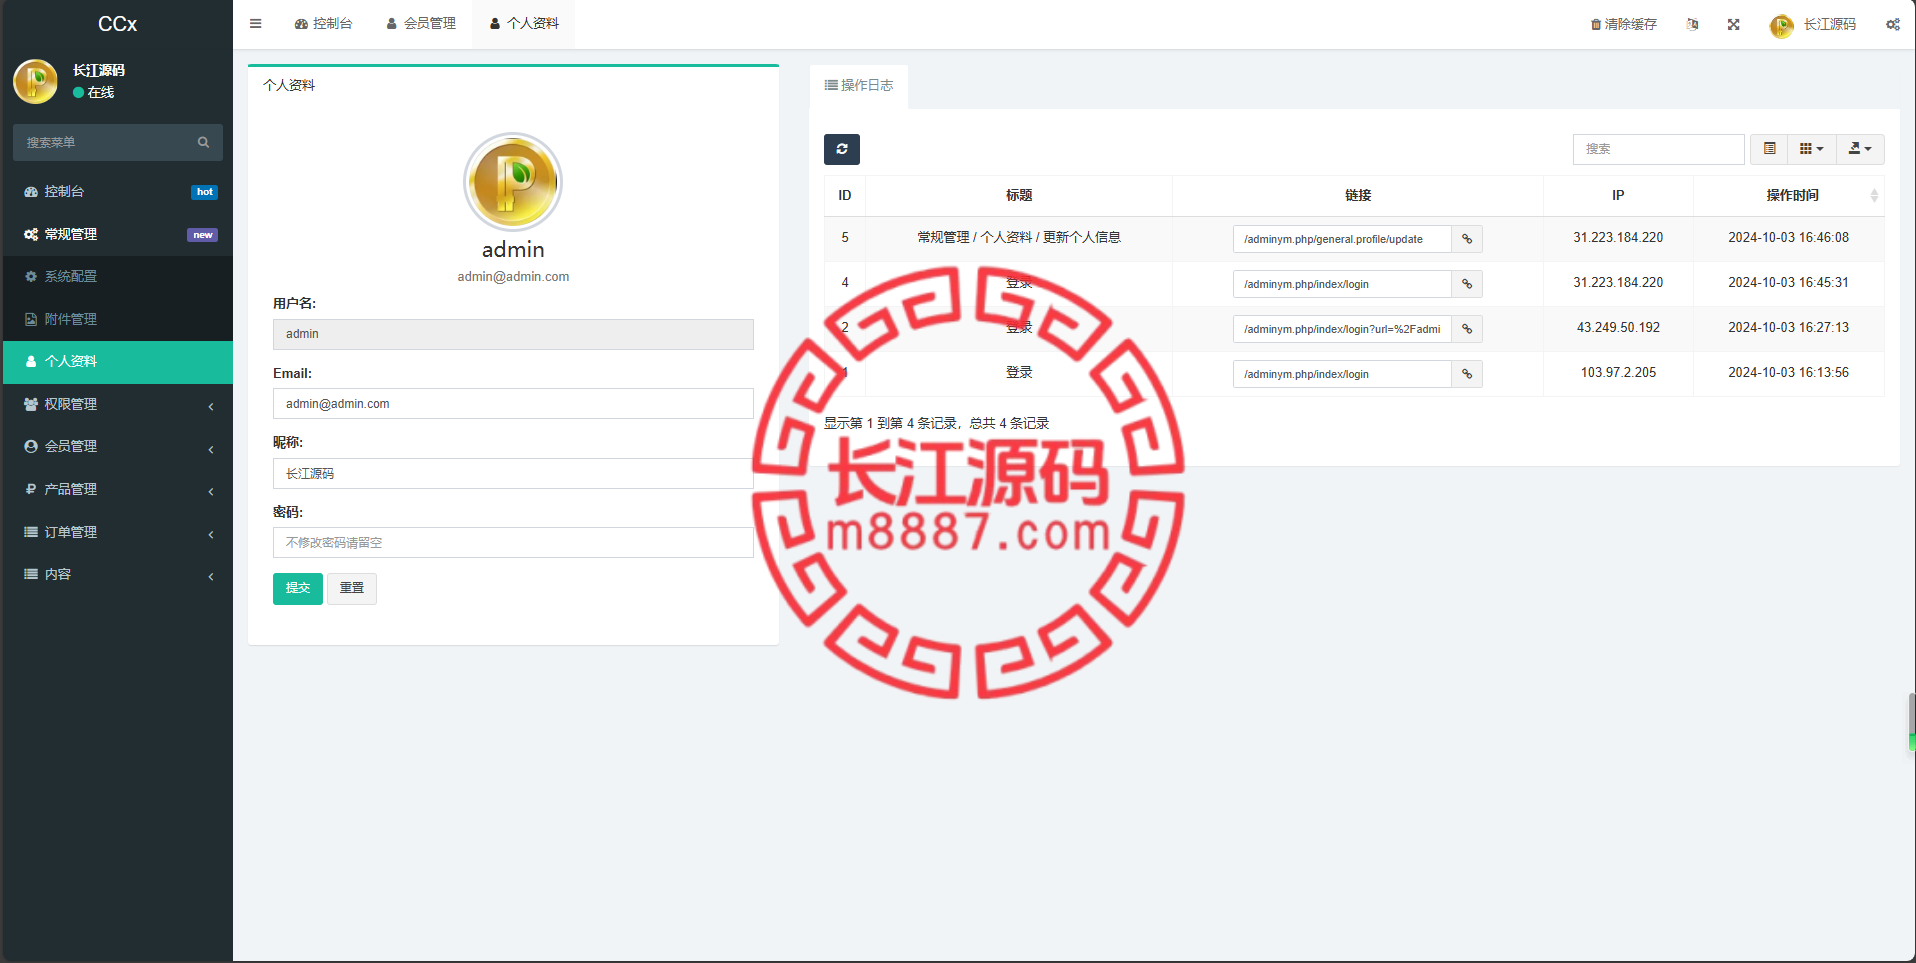This screenshot has height=963, width=1916.
Task: Open the export data dropdown
Action: [x=1860, y=149]
